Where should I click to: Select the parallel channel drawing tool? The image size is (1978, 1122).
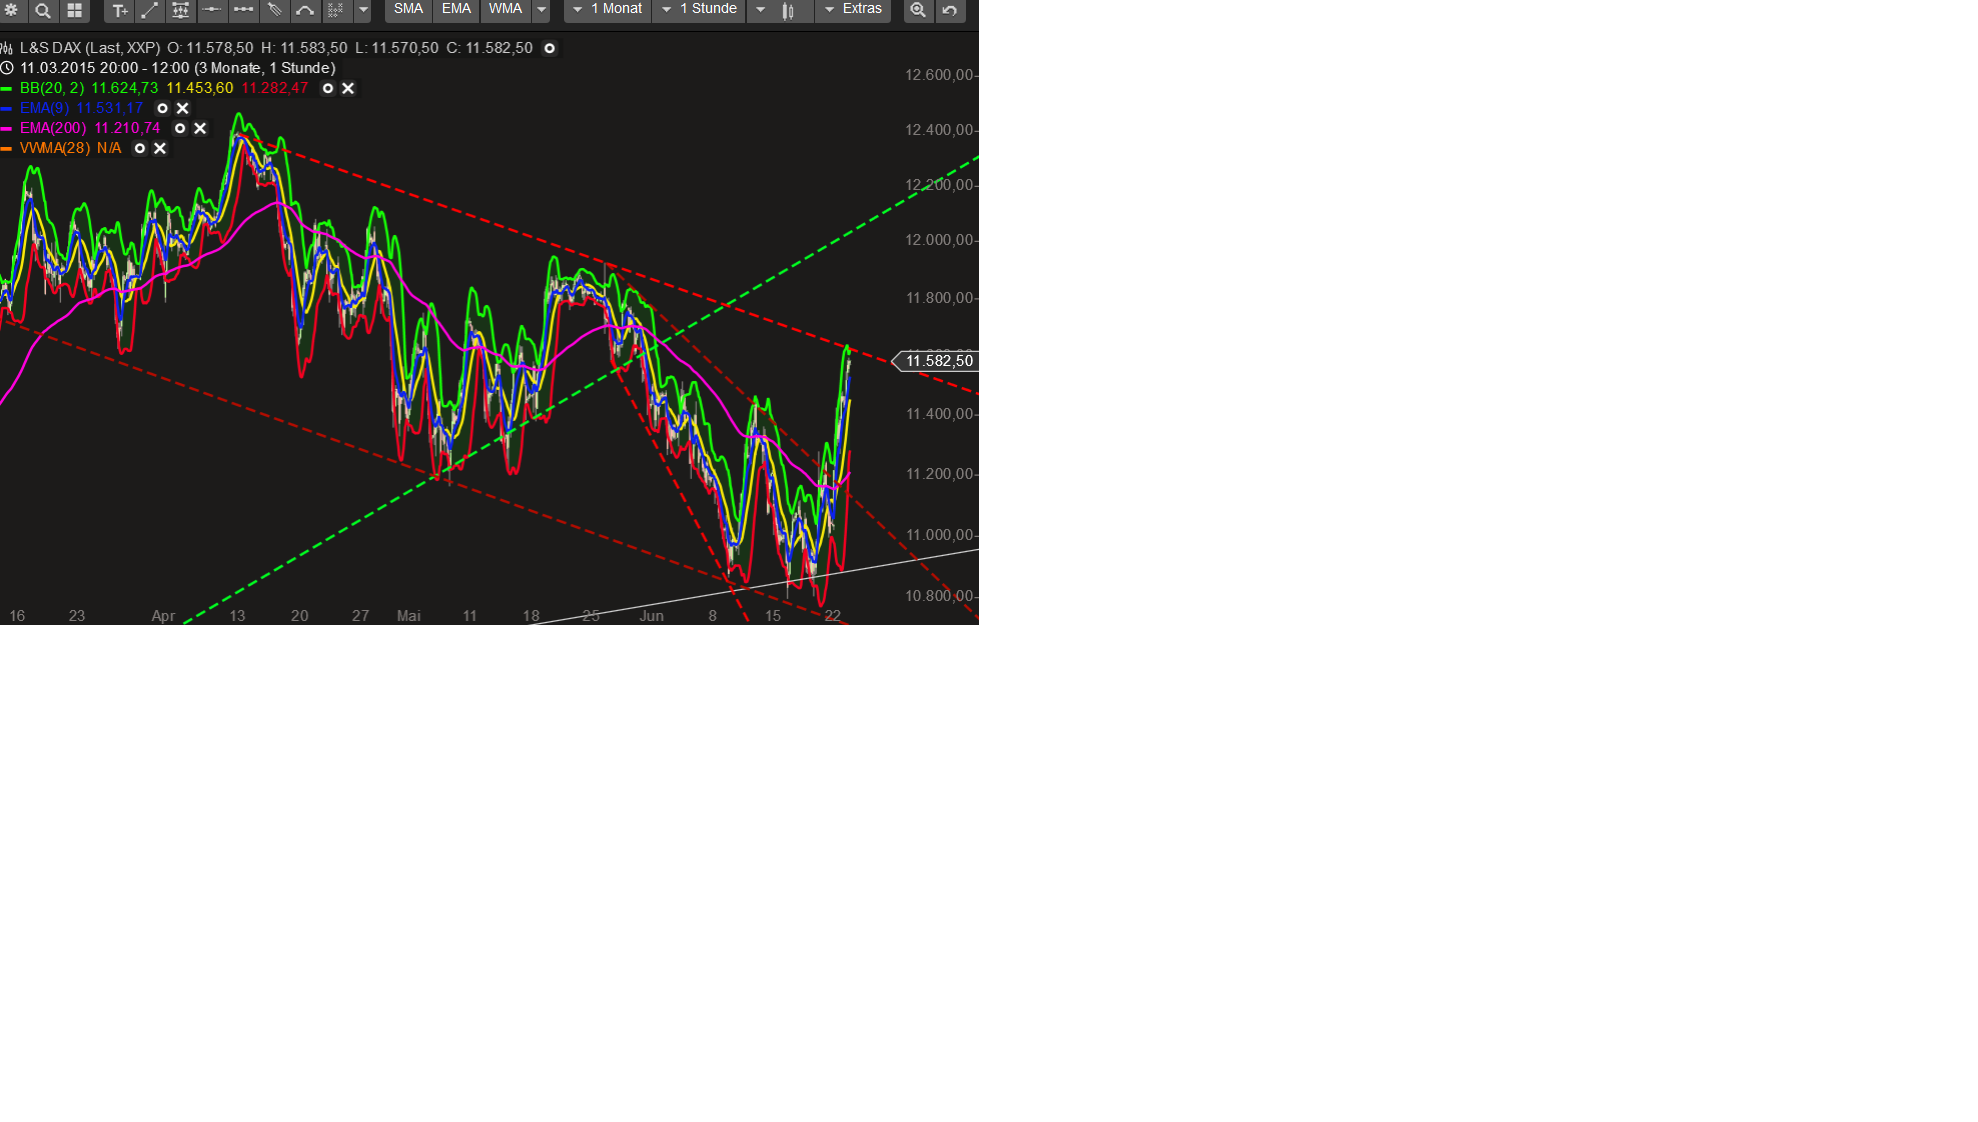point(181,10)
